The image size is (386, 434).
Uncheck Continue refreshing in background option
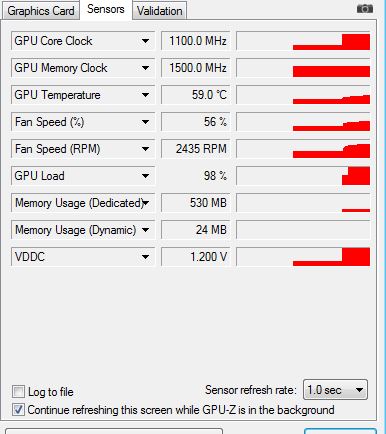[x=18, y=410]
